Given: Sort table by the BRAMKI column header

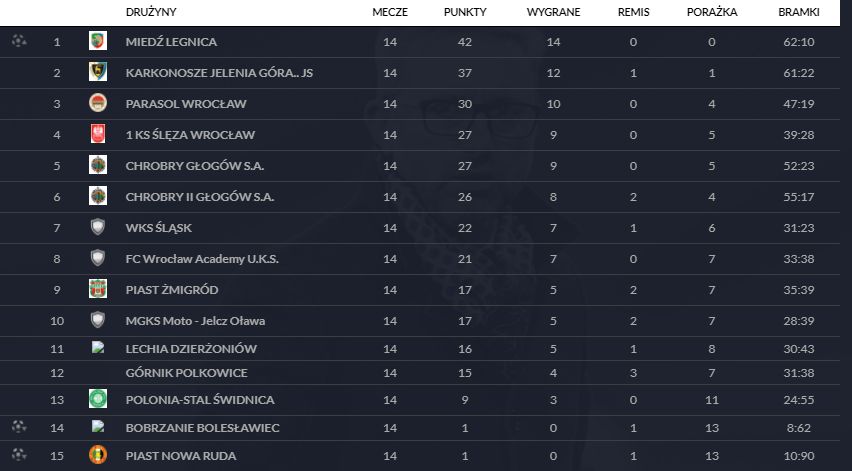Looking at the screenshot, I should point(799,12).
